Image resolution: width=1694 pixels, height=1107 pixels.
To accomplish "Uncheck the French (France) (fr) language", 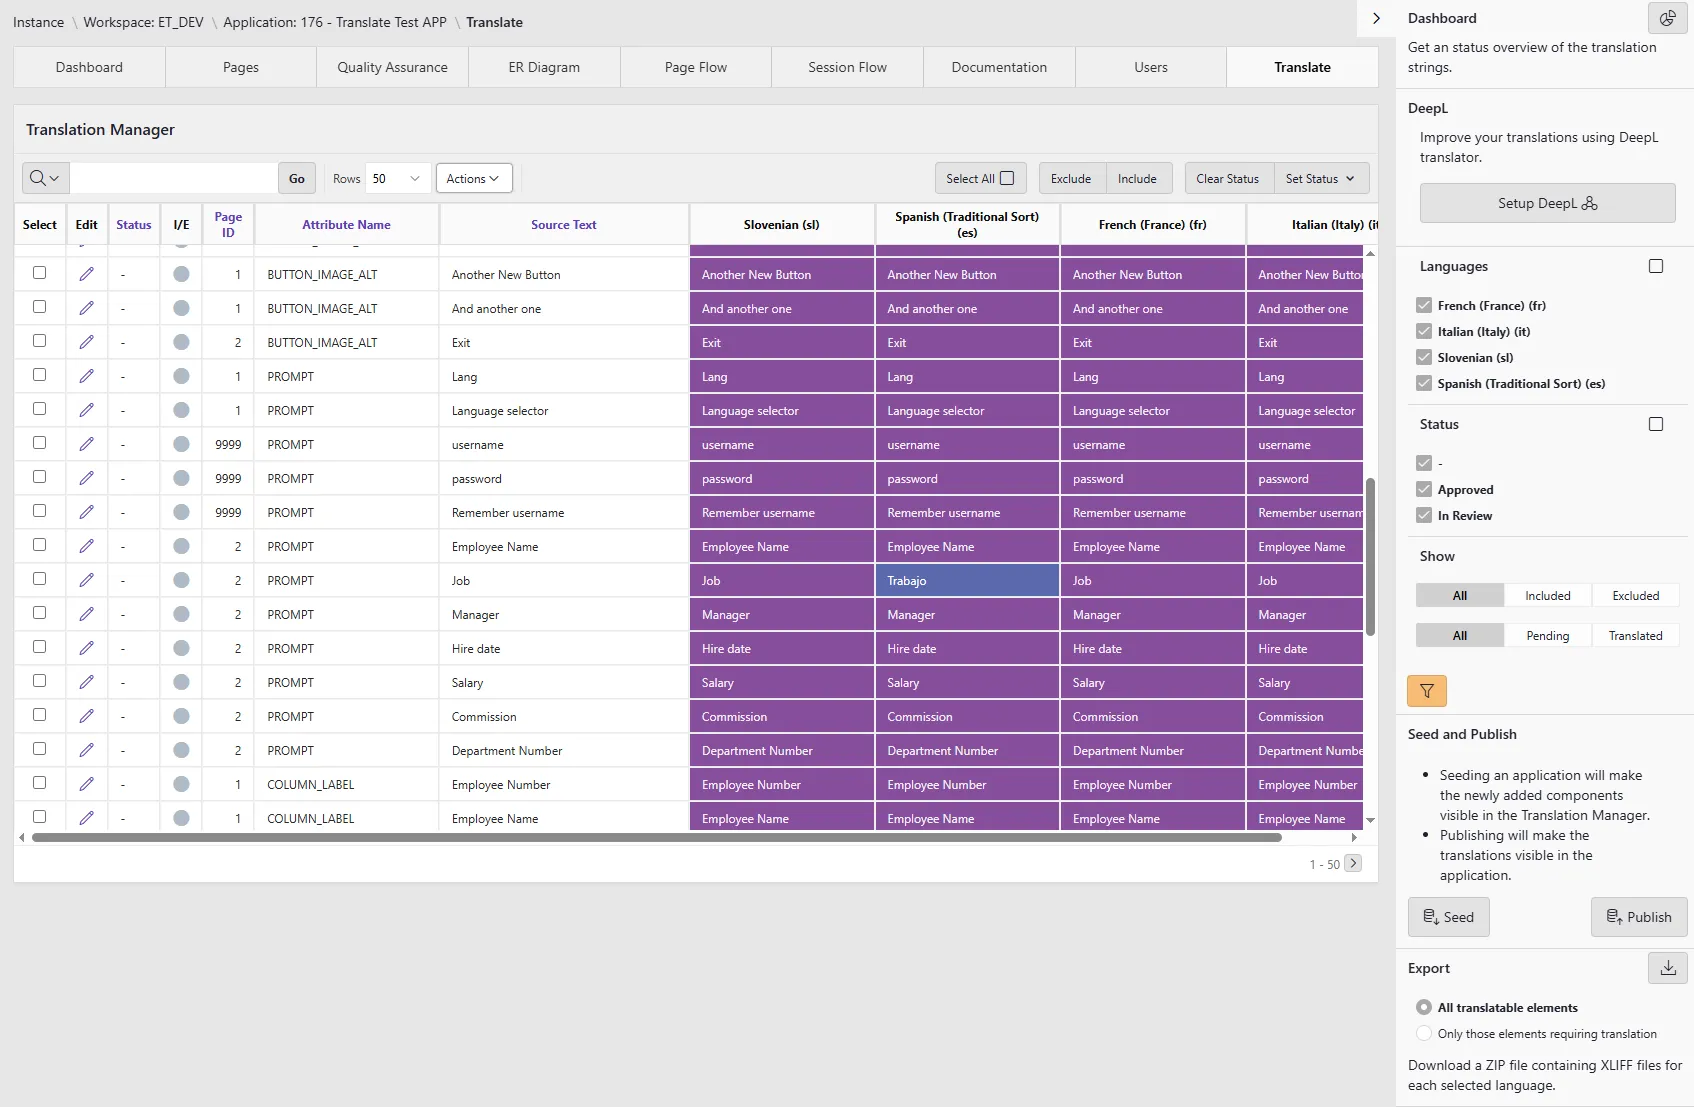I will (x=1424, y=304).
